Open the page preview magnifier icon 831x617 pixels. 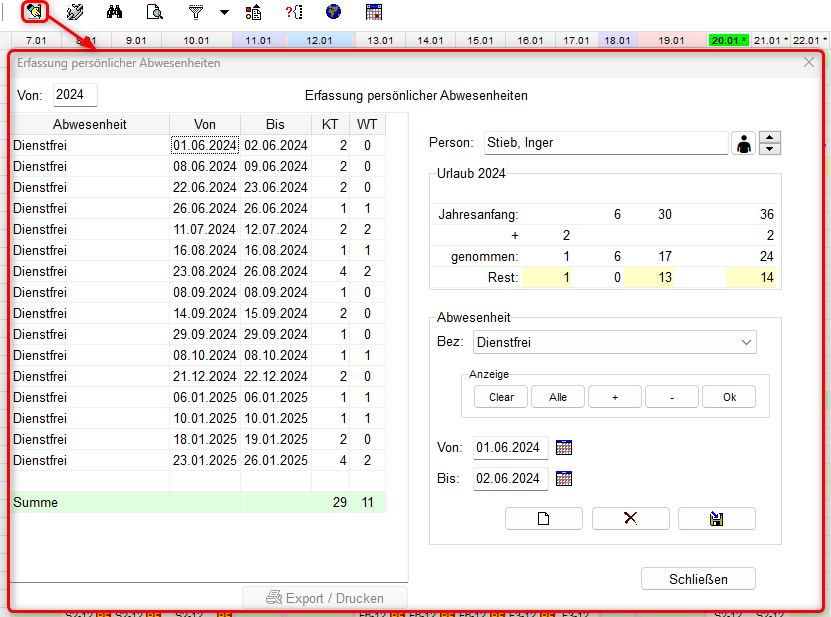pyautogui.click(x=154, y=13)
